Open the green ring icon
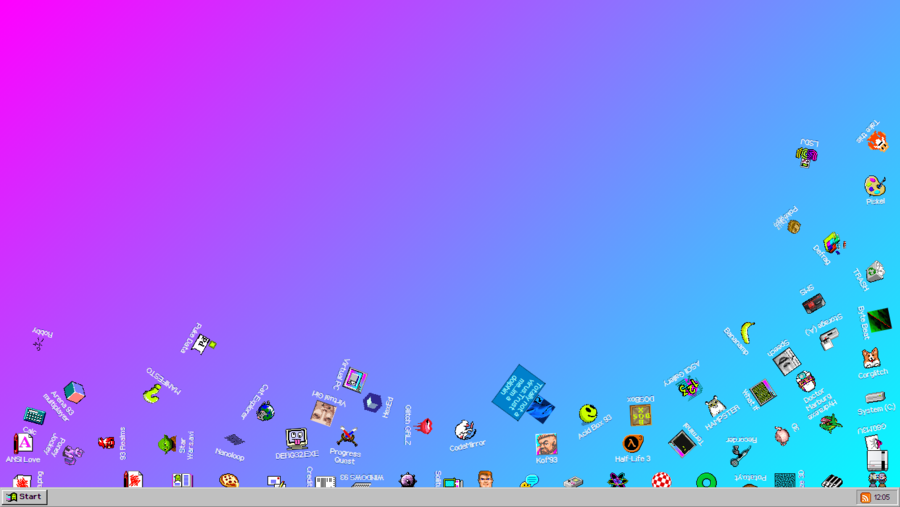The width and height of the screenshot is (900, 507). coord(706,480)
